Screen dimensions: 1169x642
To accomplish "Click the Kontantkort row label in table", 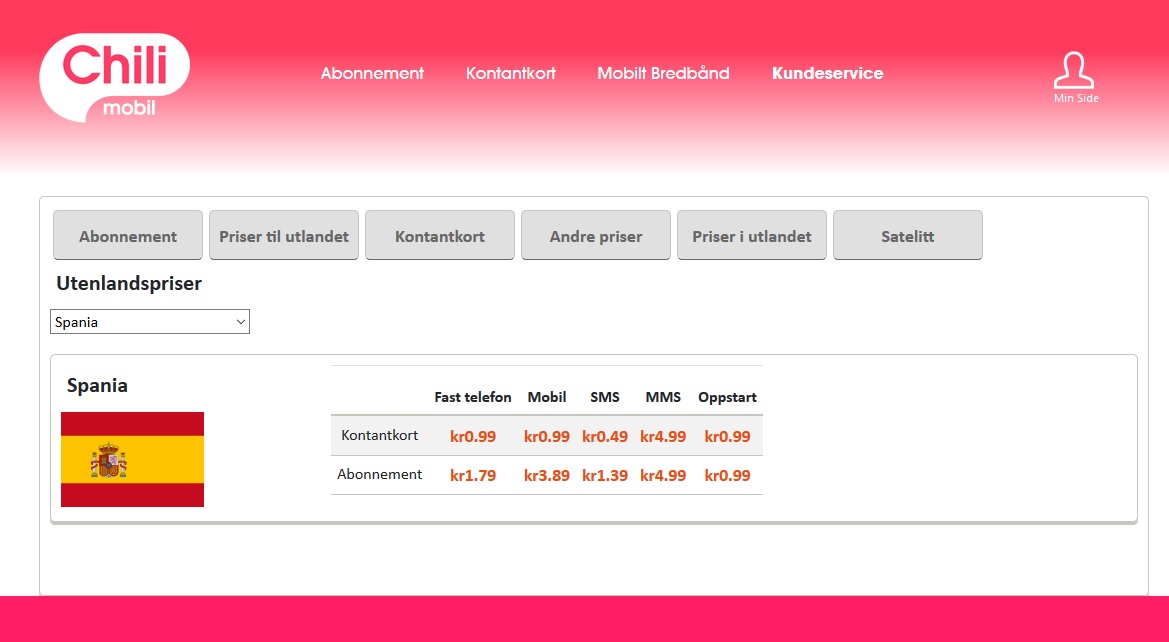I will 379,435.
